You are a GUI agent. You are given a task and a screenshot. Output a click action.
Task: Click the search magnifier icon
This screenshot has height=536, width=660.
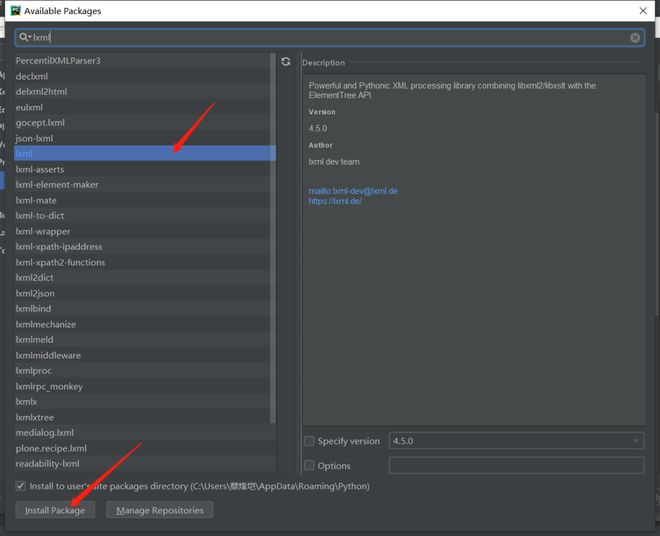click(23, 38)
